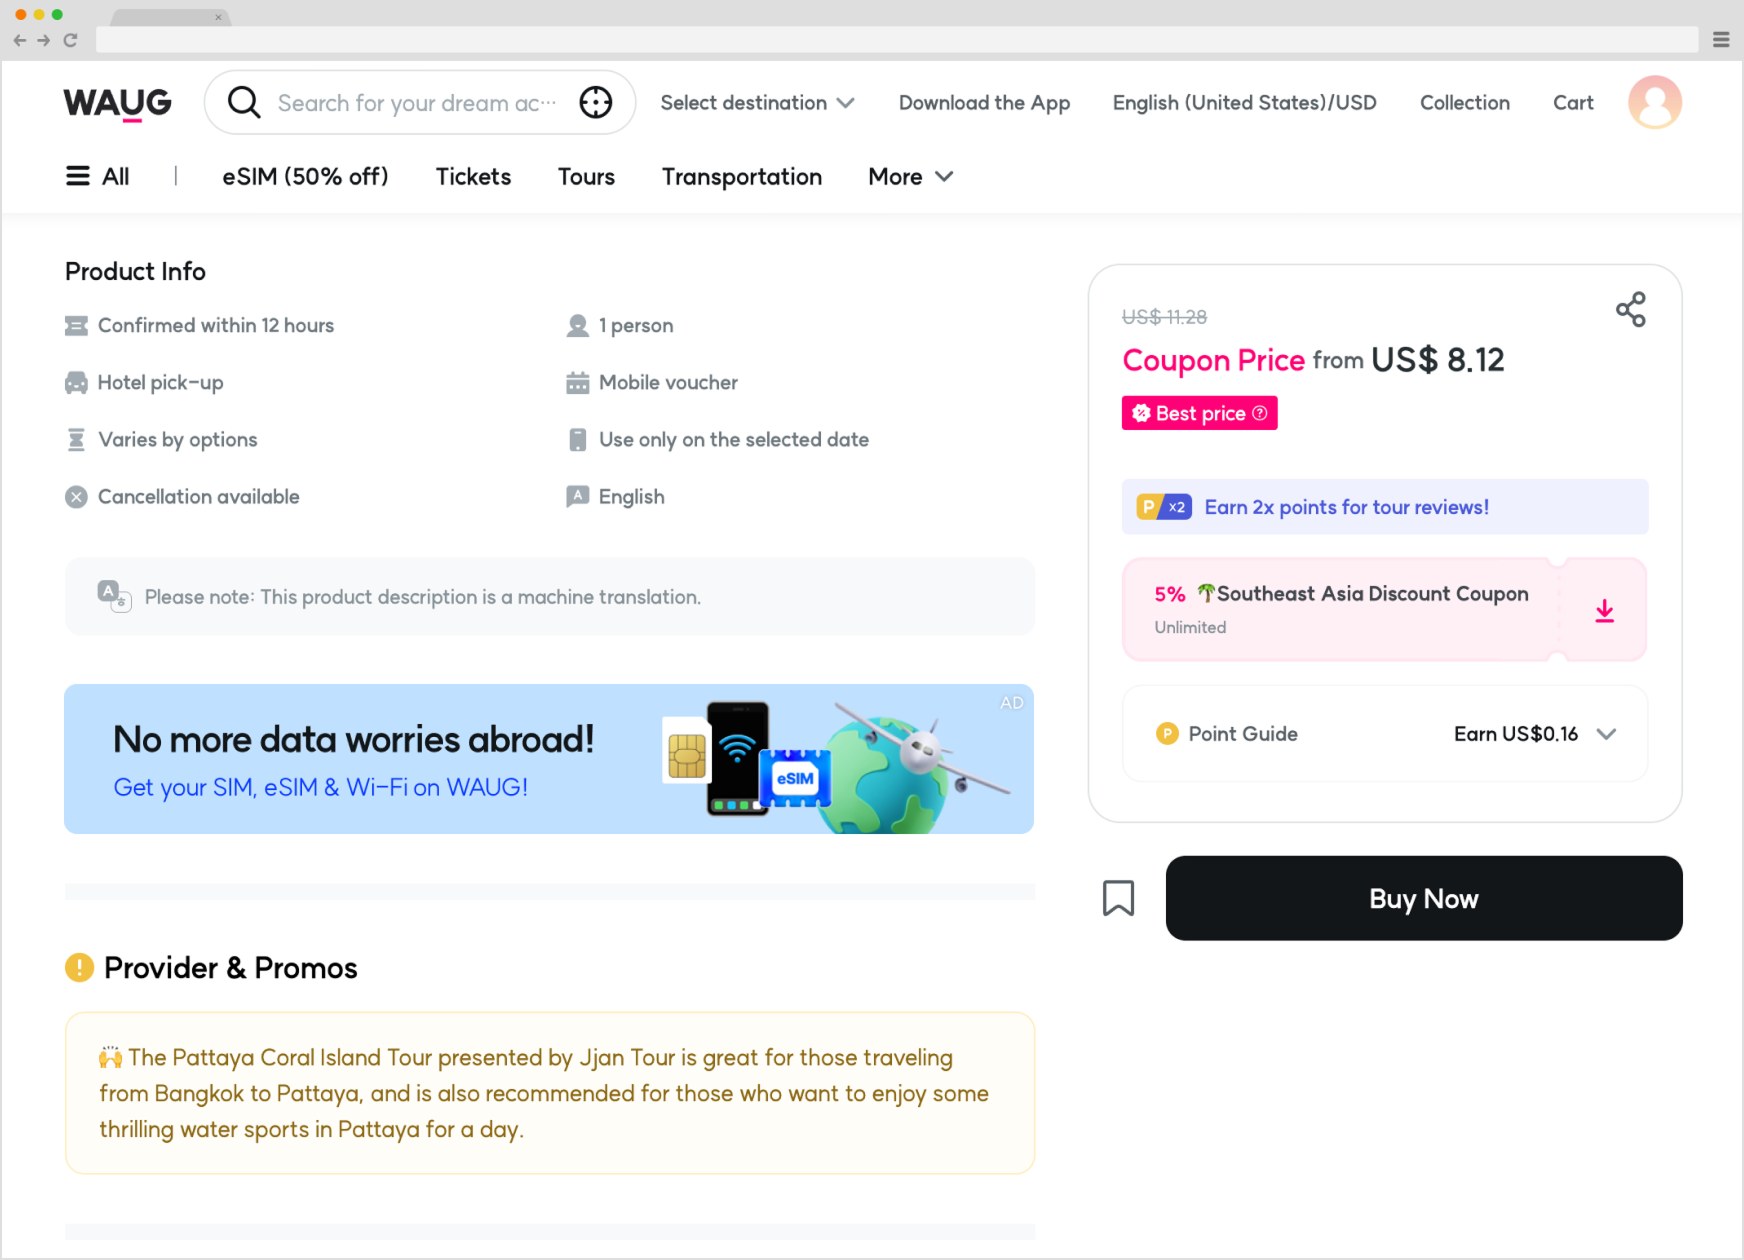This screenshot has height=1260, width=1744.
Task: Reload the page with refresh icon
Action: pyautogui.click(x=70, y=40)
